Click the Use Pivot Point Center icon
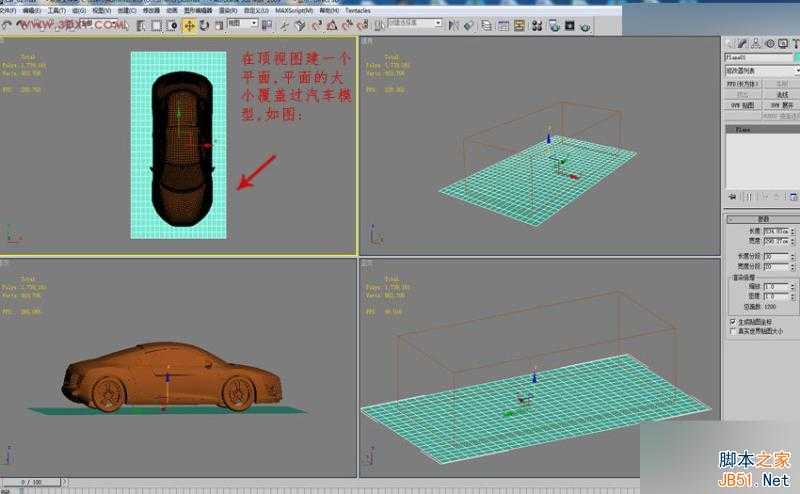Viewport: 800px width, 494px height. pos(267,26)
